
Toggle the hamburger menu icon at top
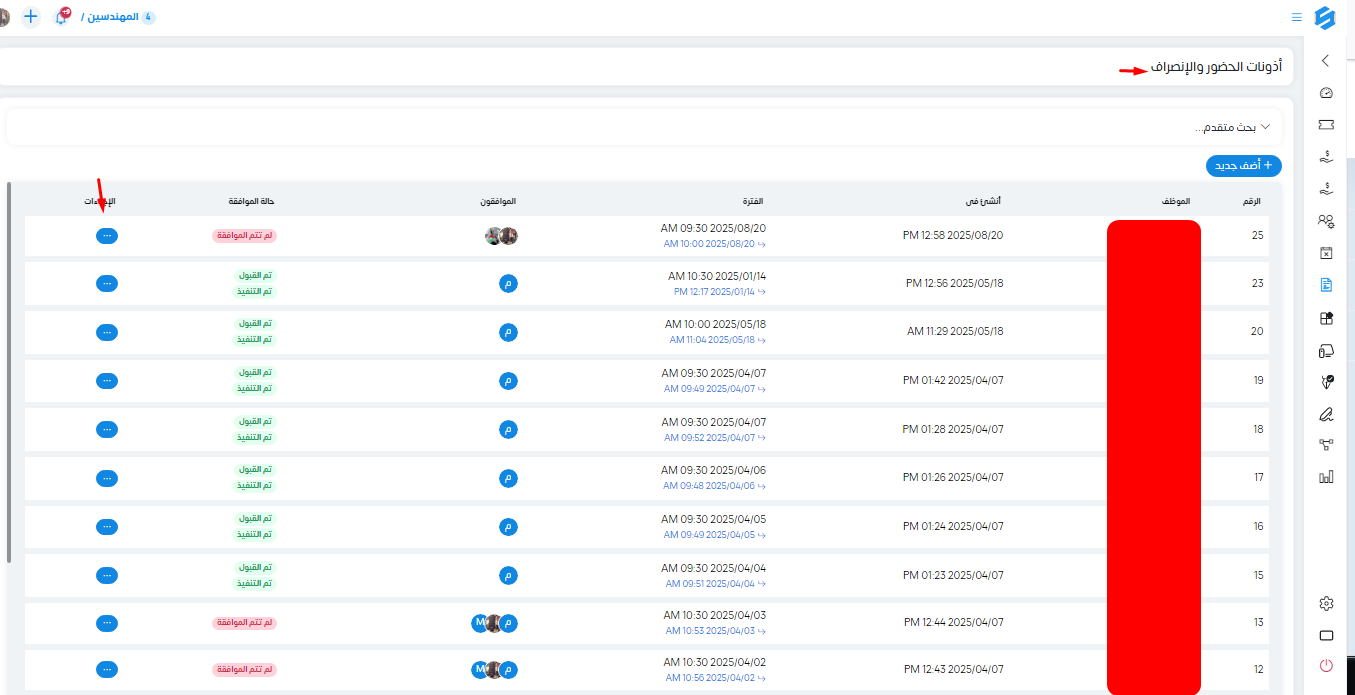point(1296,17)
